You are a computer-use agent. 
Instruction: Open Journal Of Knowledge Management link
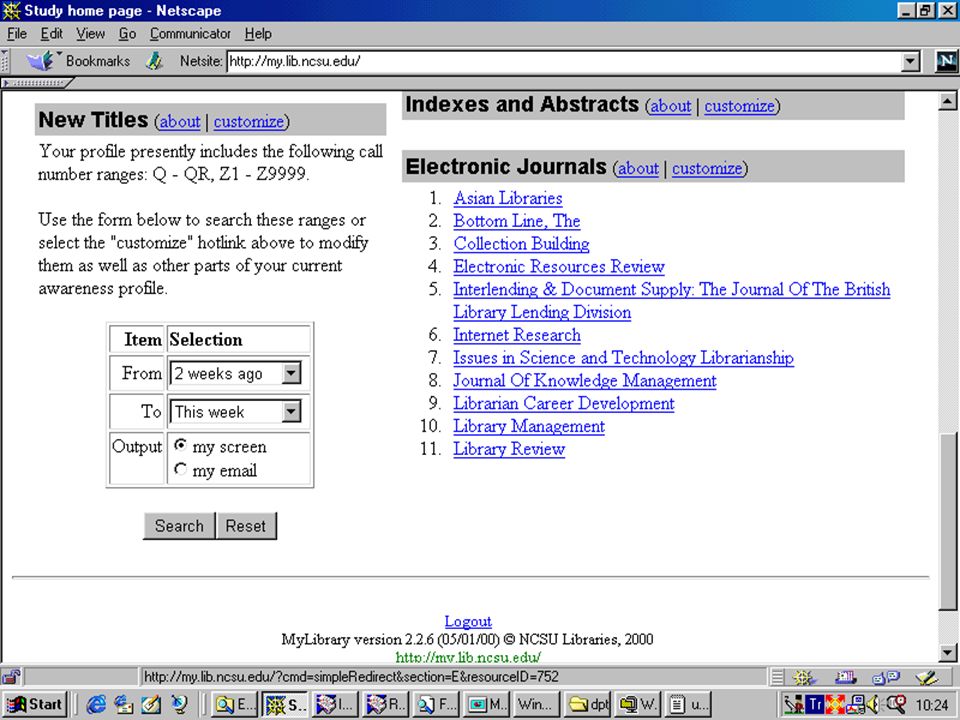tap(585, 381)
